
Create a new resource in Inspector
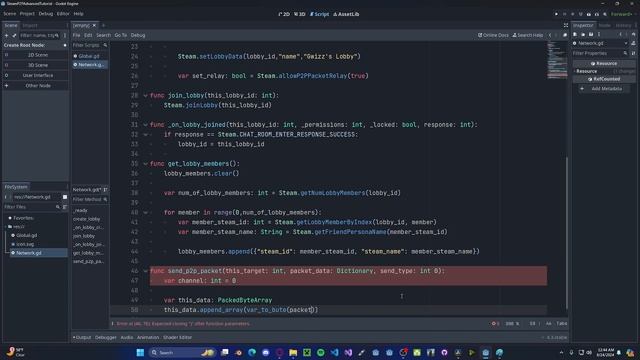(575, 35)
